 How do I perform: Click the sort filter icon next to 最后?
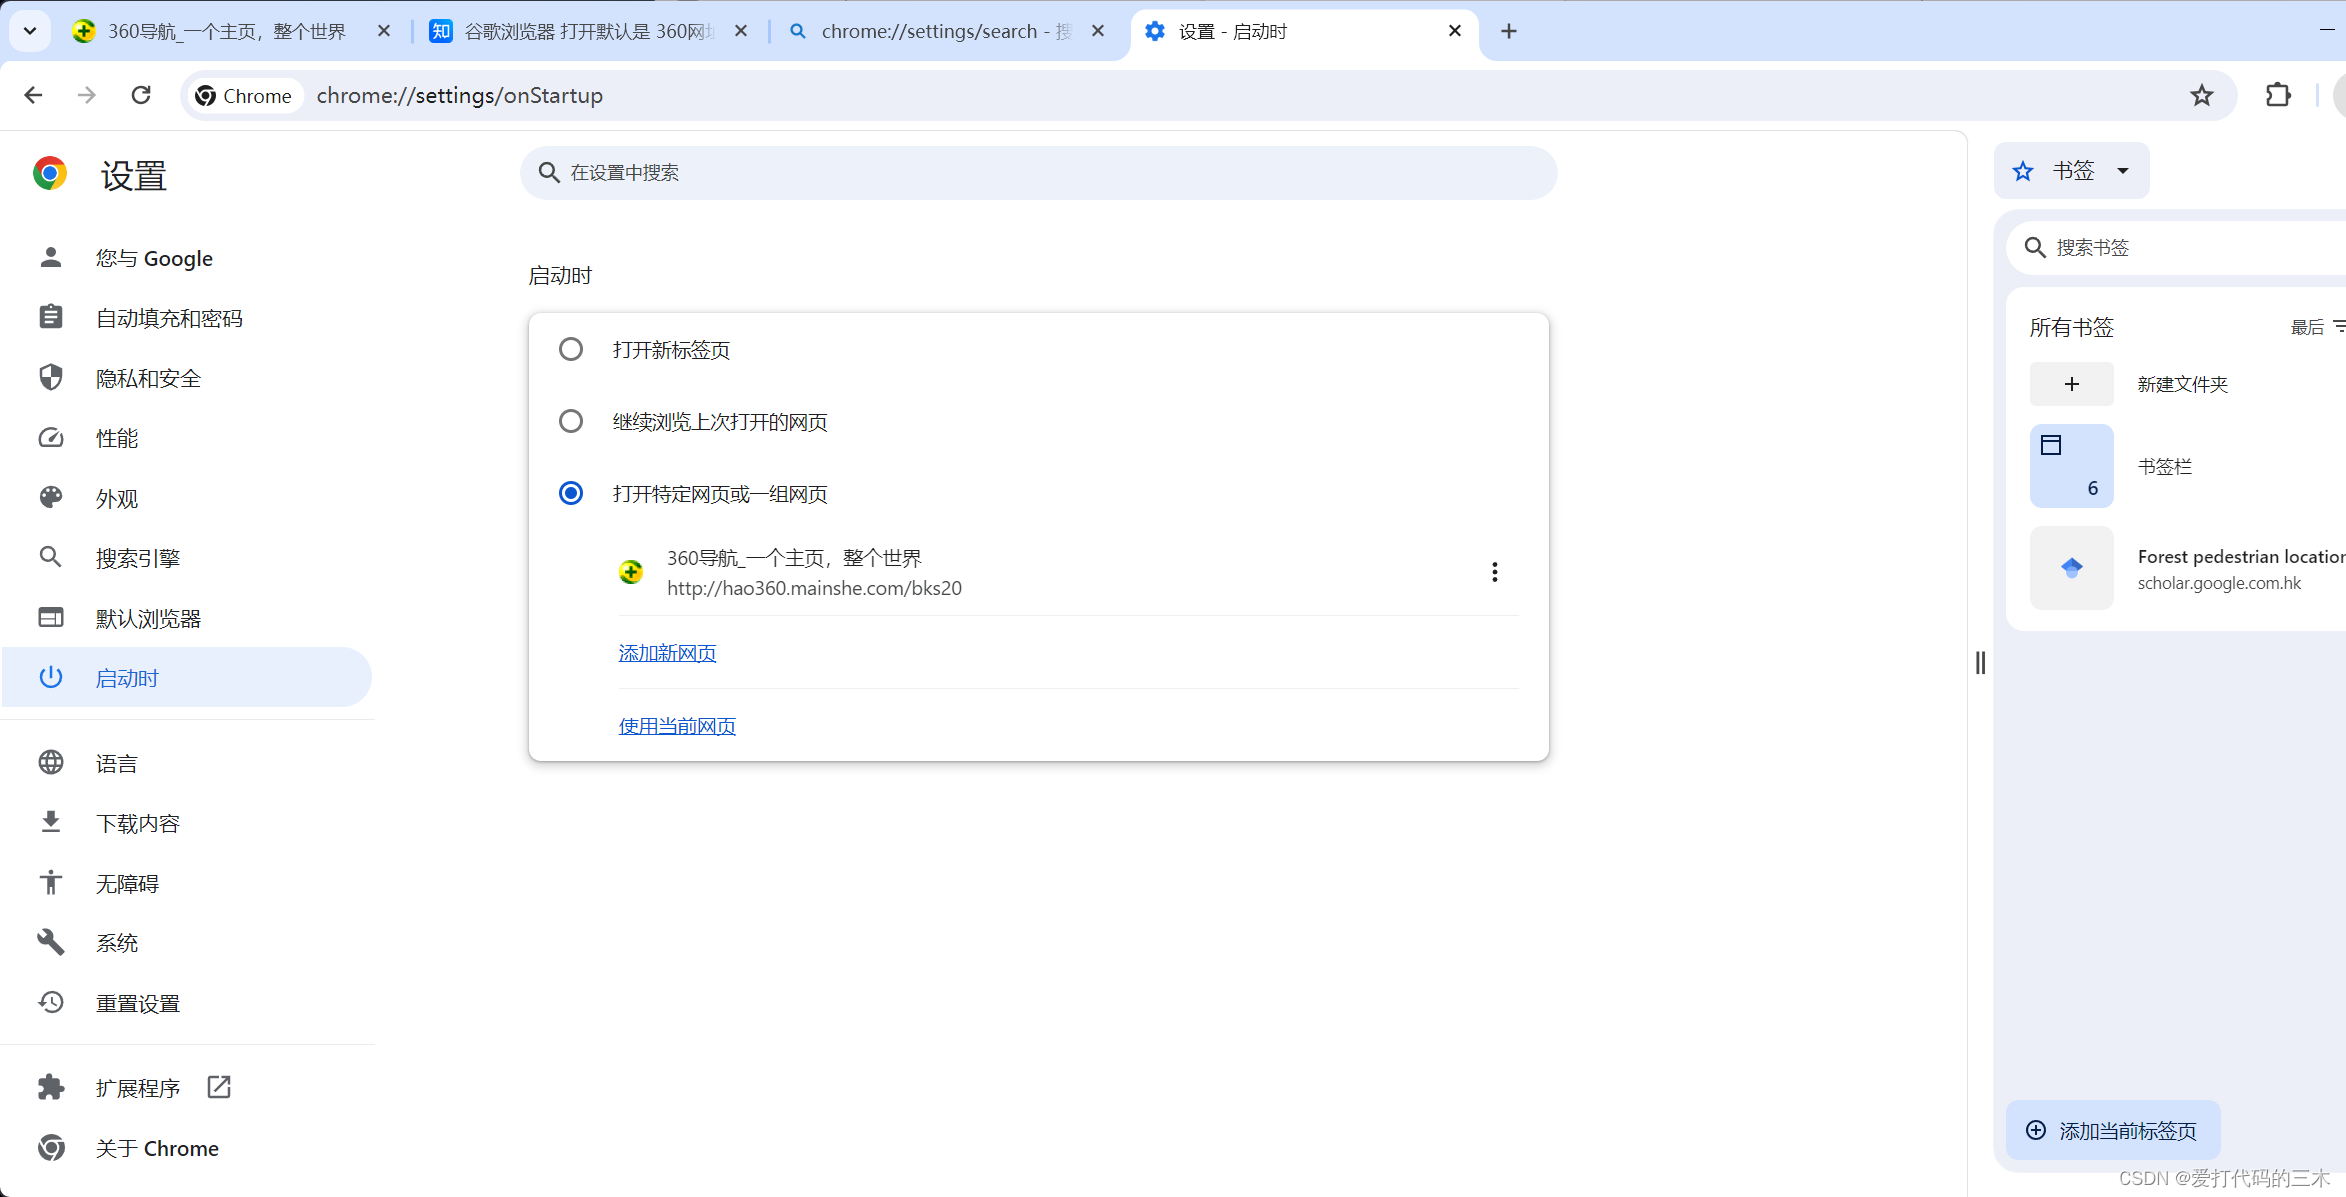click(x=2338, y=327)
